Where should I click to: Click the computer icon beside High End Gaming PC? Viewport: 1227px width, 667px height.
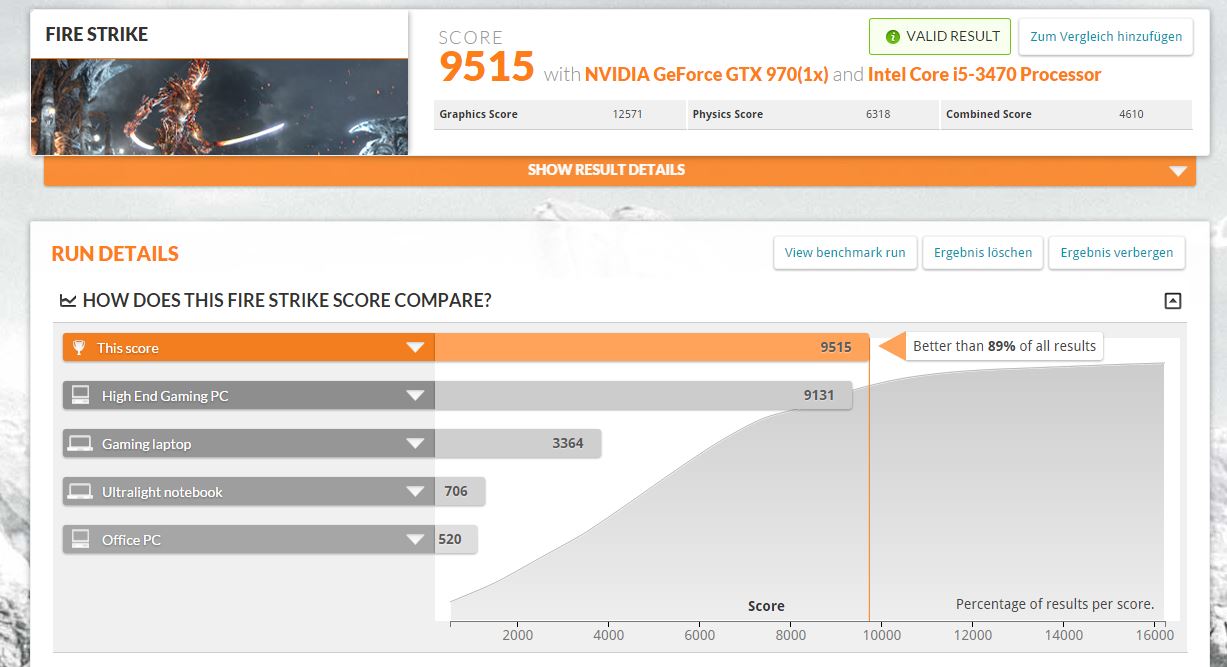click(80, 395)
